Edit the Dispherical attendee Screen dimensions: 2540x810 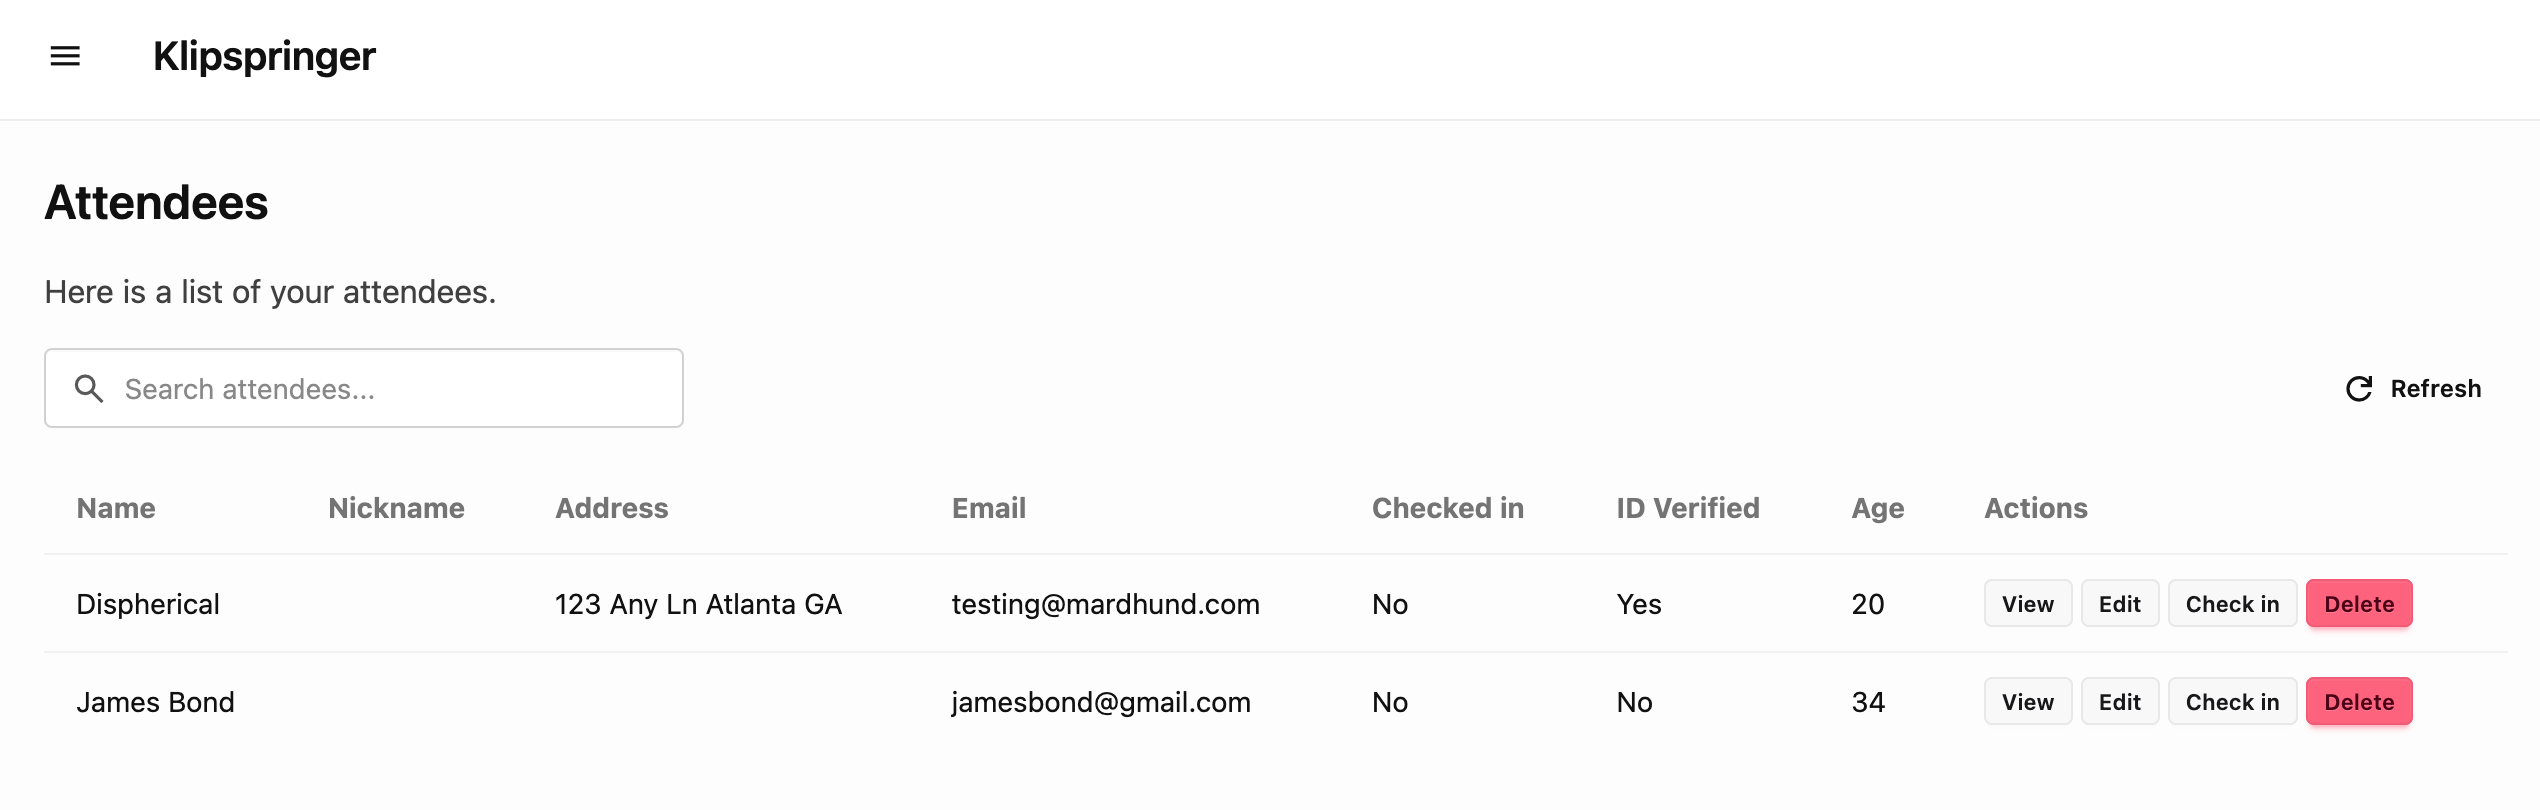(x=2119, y=604)
